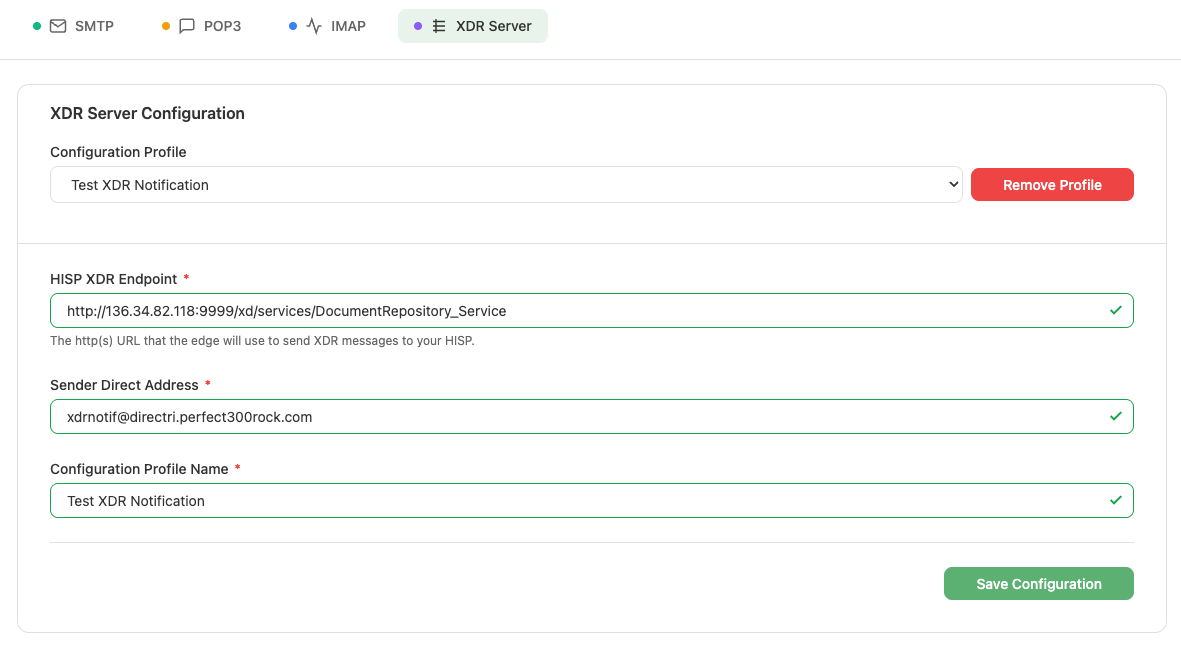The height and width of the screenshot is (662, 1181).
Task: Switch to the POP3 tab
Action: (201, 26)
